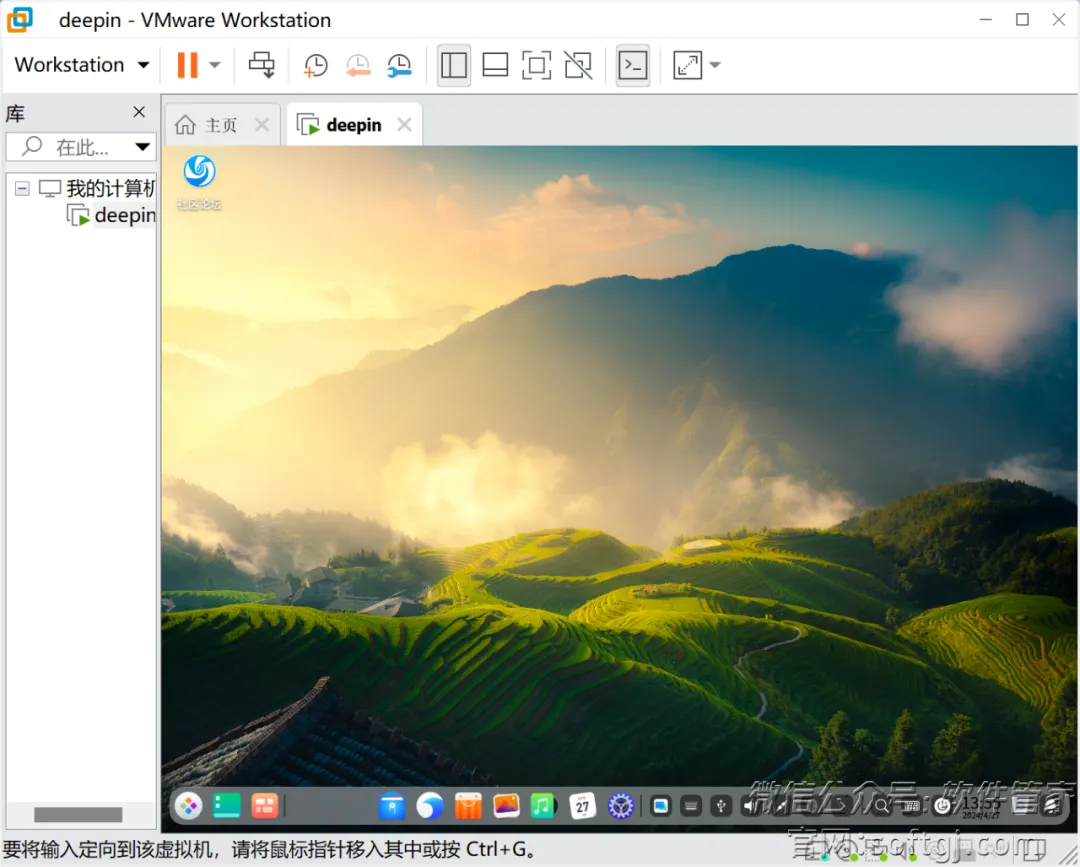Open the control center gear icon

[x=621, y=806]
